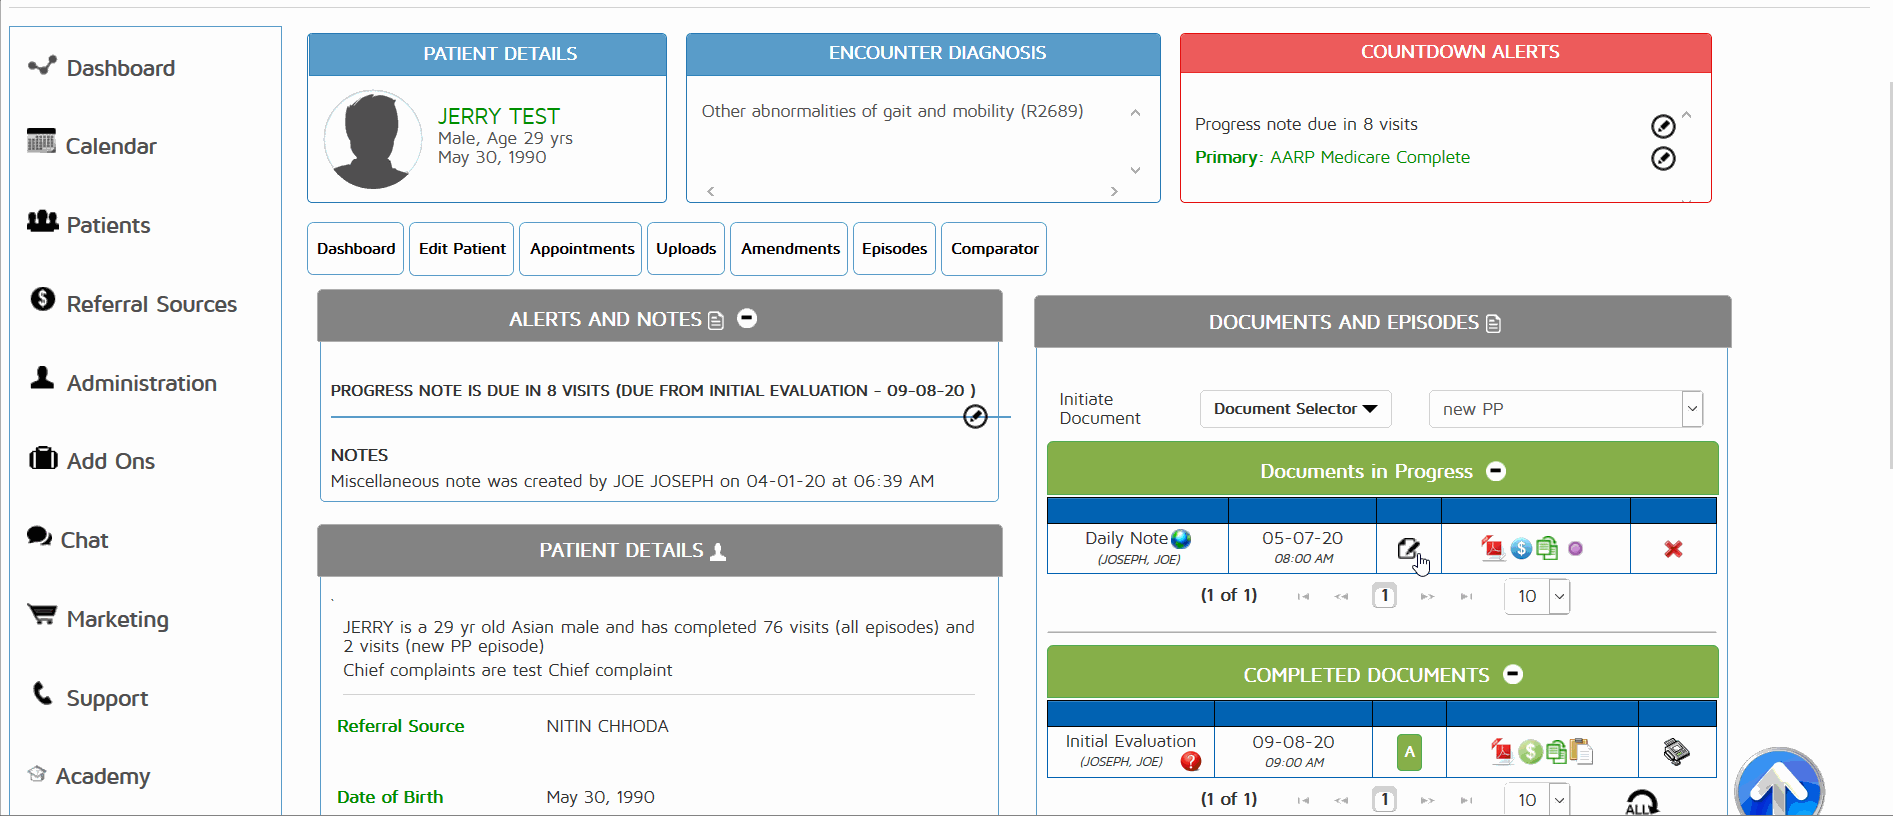Viewport: 1893px width, 816px height.
Task: Click the Edit Patient button
Action: (x=462, y=249)
